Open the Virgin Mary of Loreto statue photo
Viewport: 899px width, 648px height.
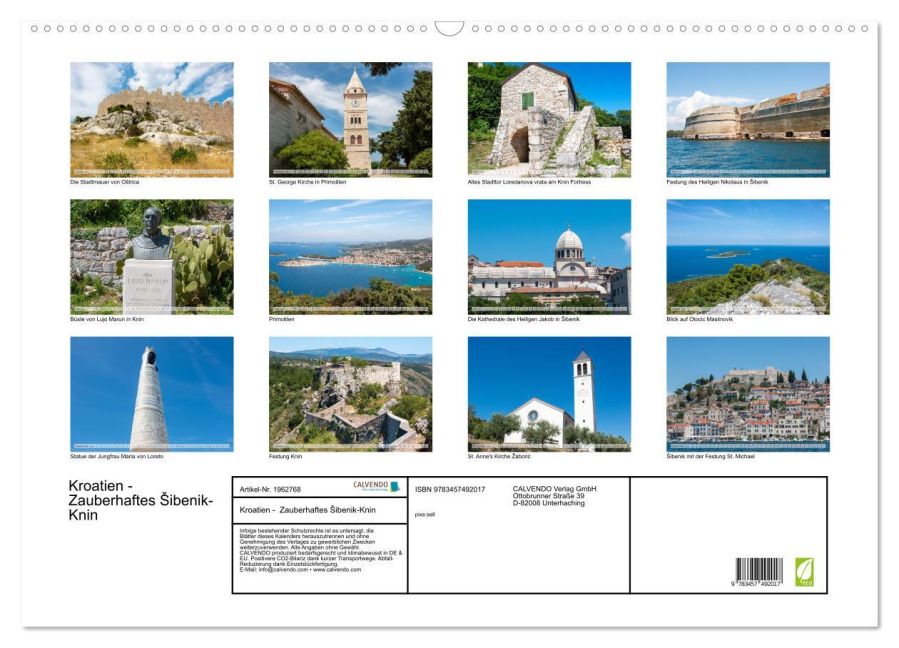coord(152,394)
